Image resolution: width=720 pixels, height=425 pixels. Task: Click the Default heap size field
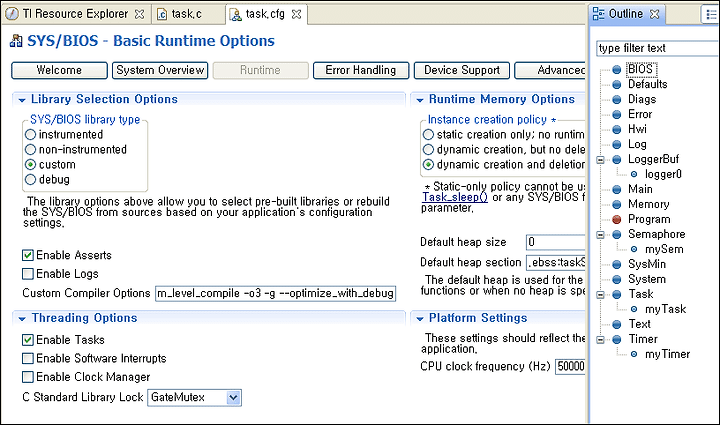coord(556,242)
